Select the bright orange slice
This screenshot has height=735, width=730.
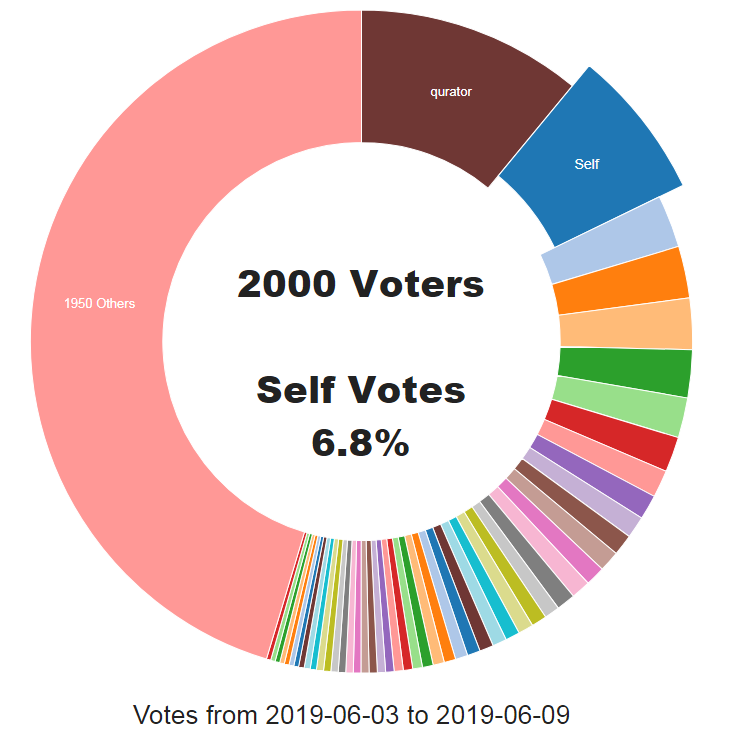click(621, 282)
